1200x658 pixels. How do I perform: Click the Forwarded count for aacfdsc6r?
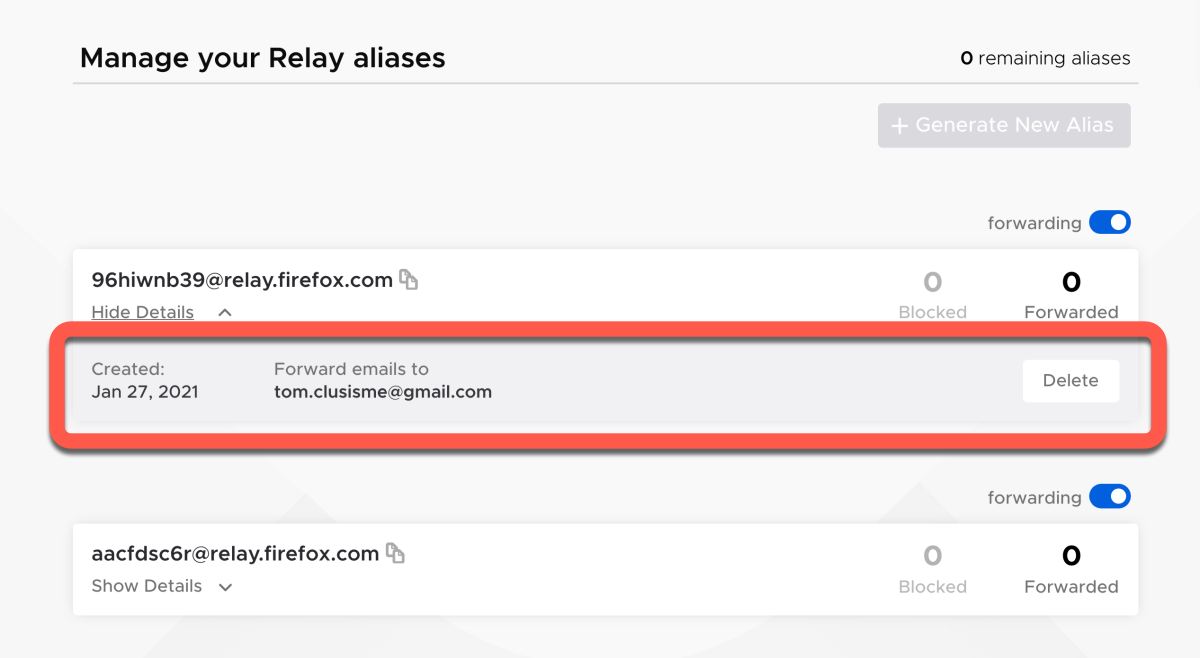pyautogui.click(x=1070, y=556)
